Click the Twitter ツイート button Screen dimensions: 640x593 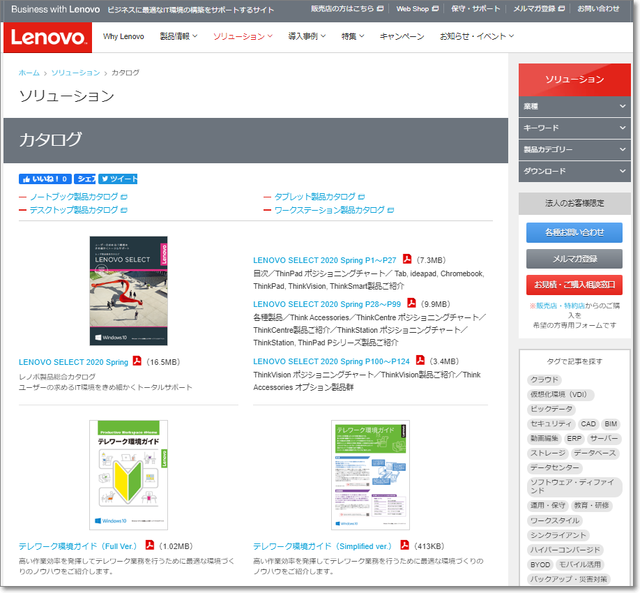[118, 179]
